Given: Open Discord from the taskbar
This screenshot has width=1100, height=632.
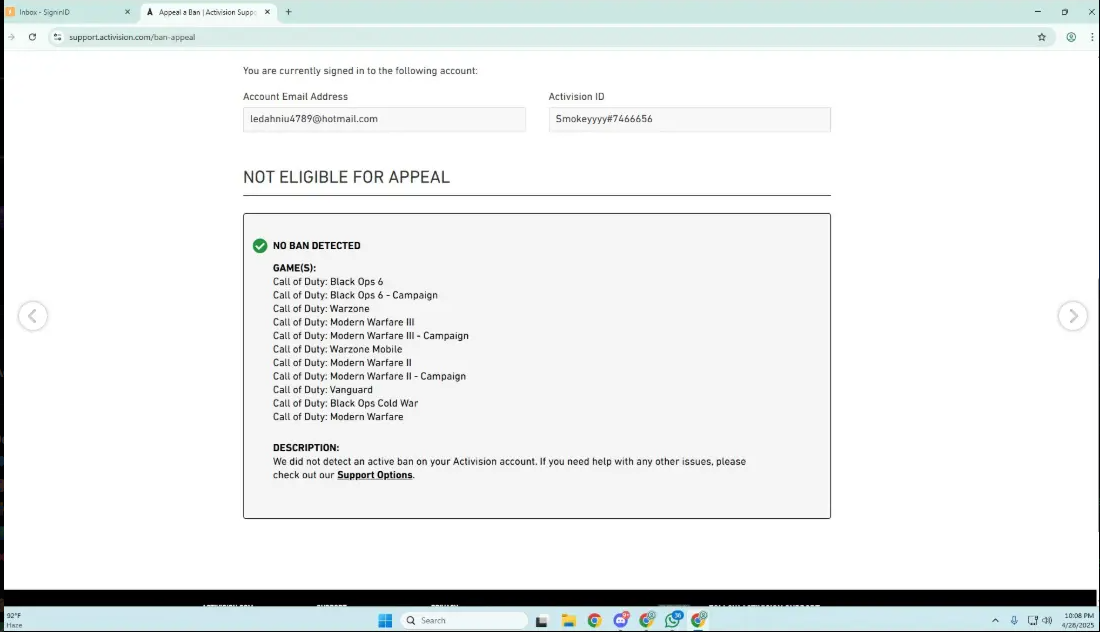Looking at the screenshot, I should (x=621, y=620).
